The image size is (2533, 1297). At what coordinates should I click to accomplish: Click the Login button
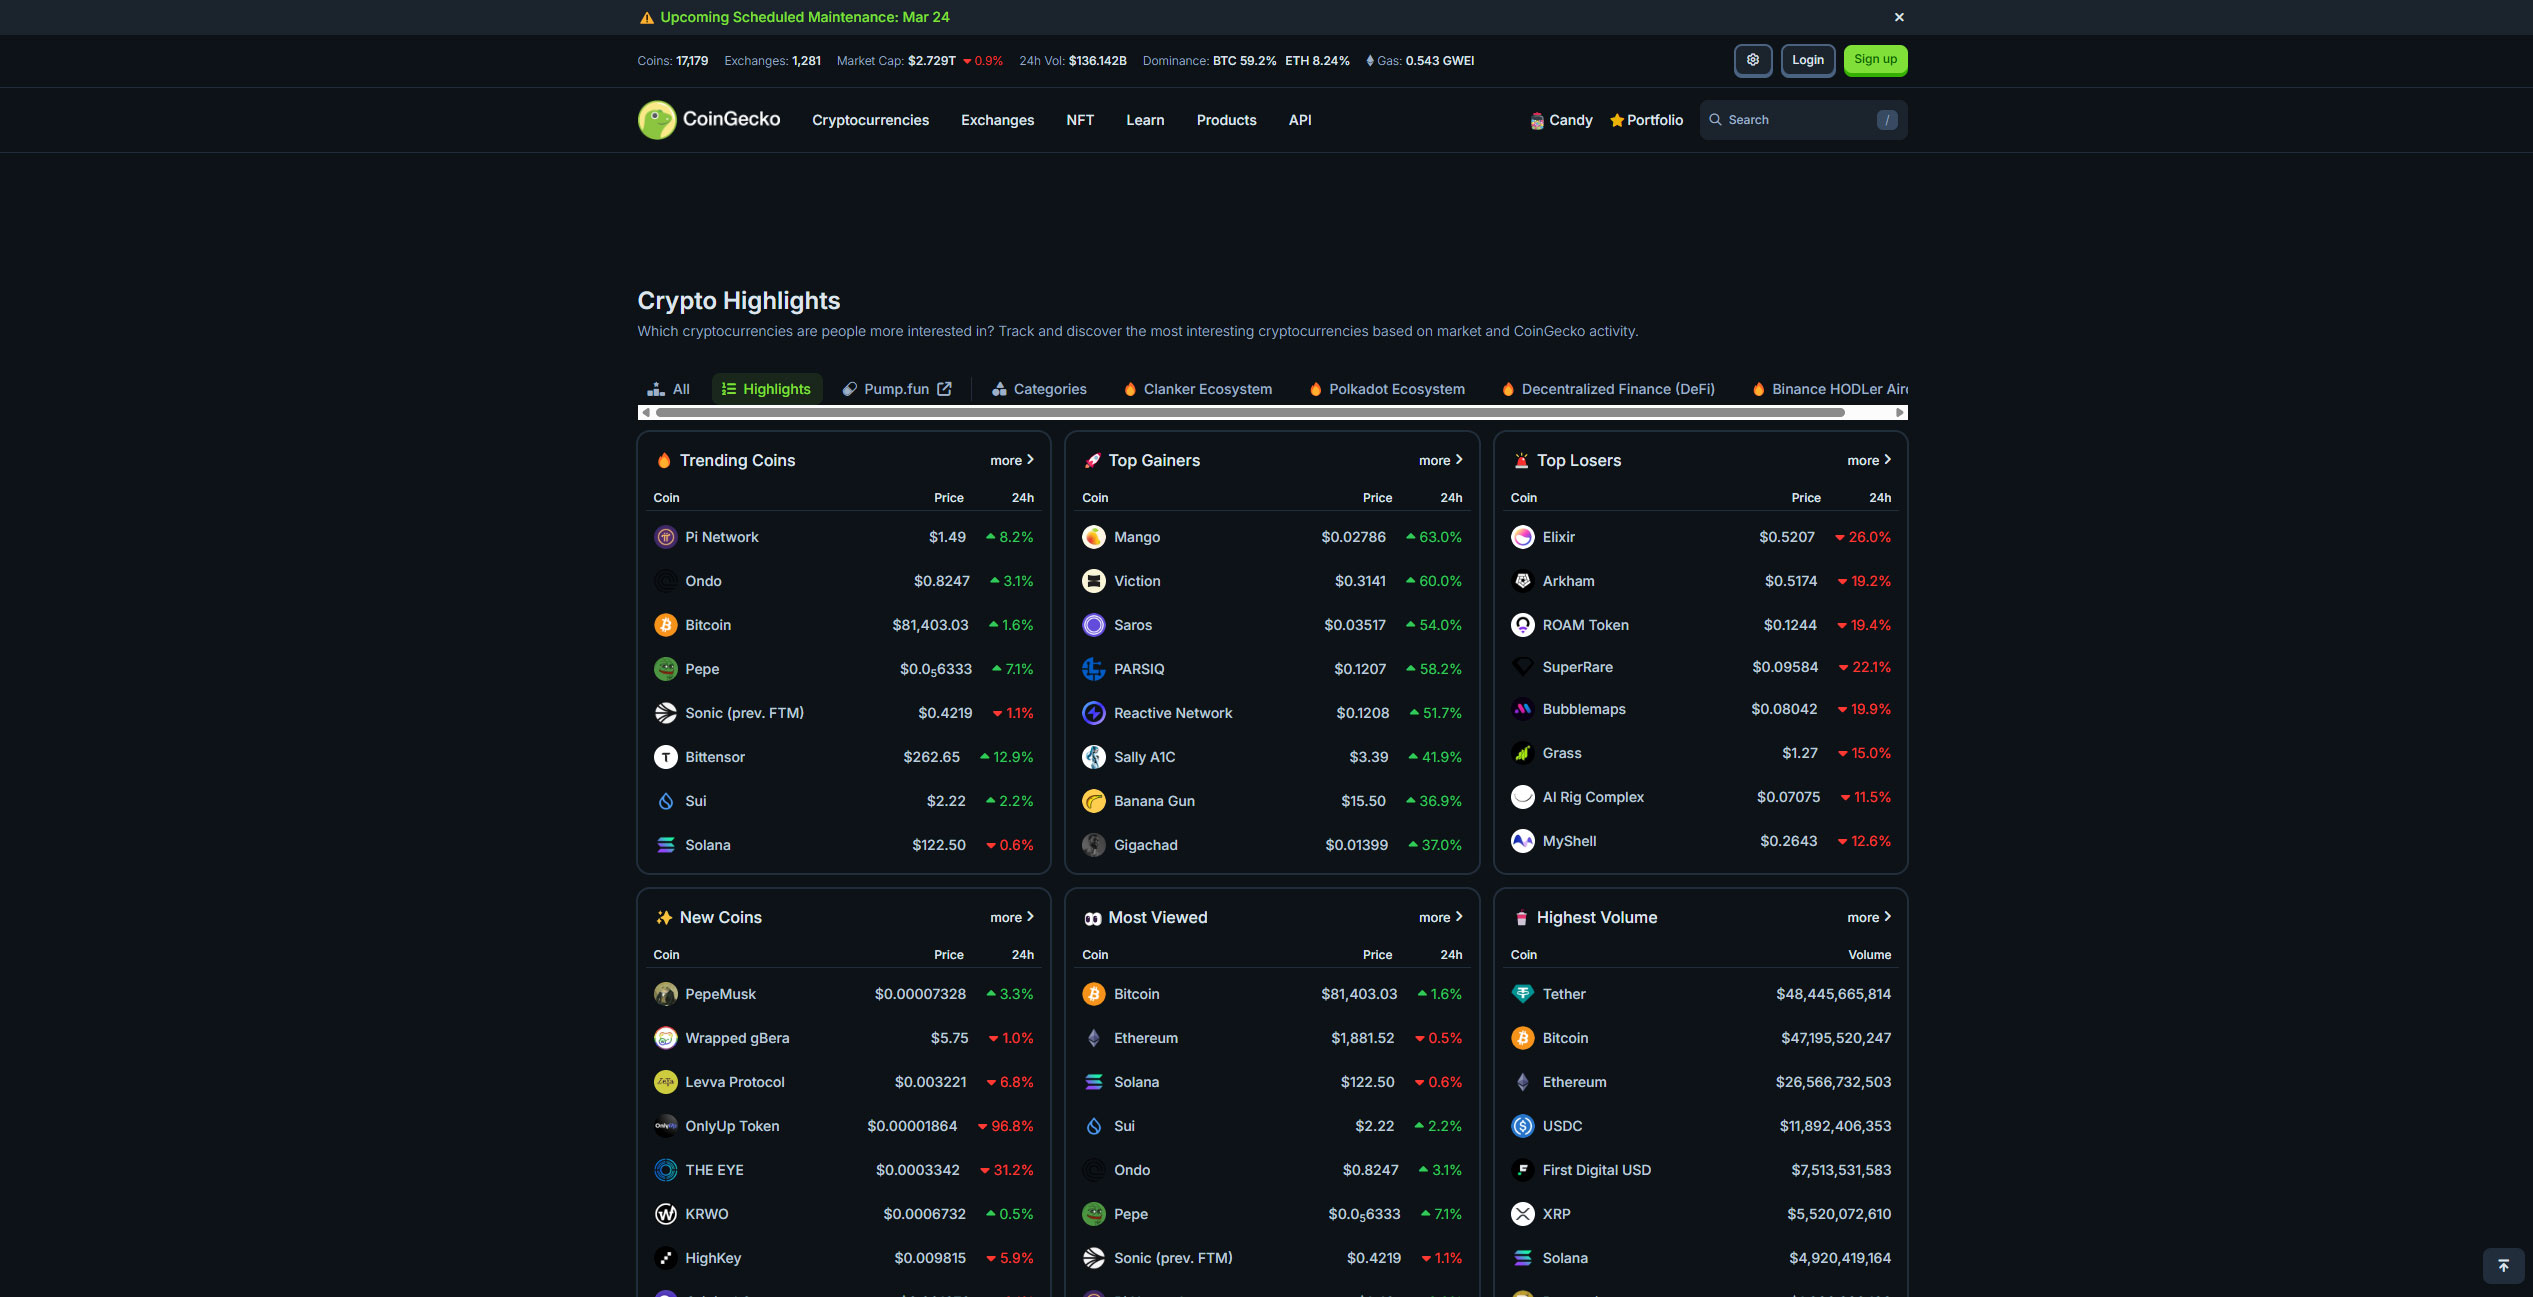click(1808, 60)
